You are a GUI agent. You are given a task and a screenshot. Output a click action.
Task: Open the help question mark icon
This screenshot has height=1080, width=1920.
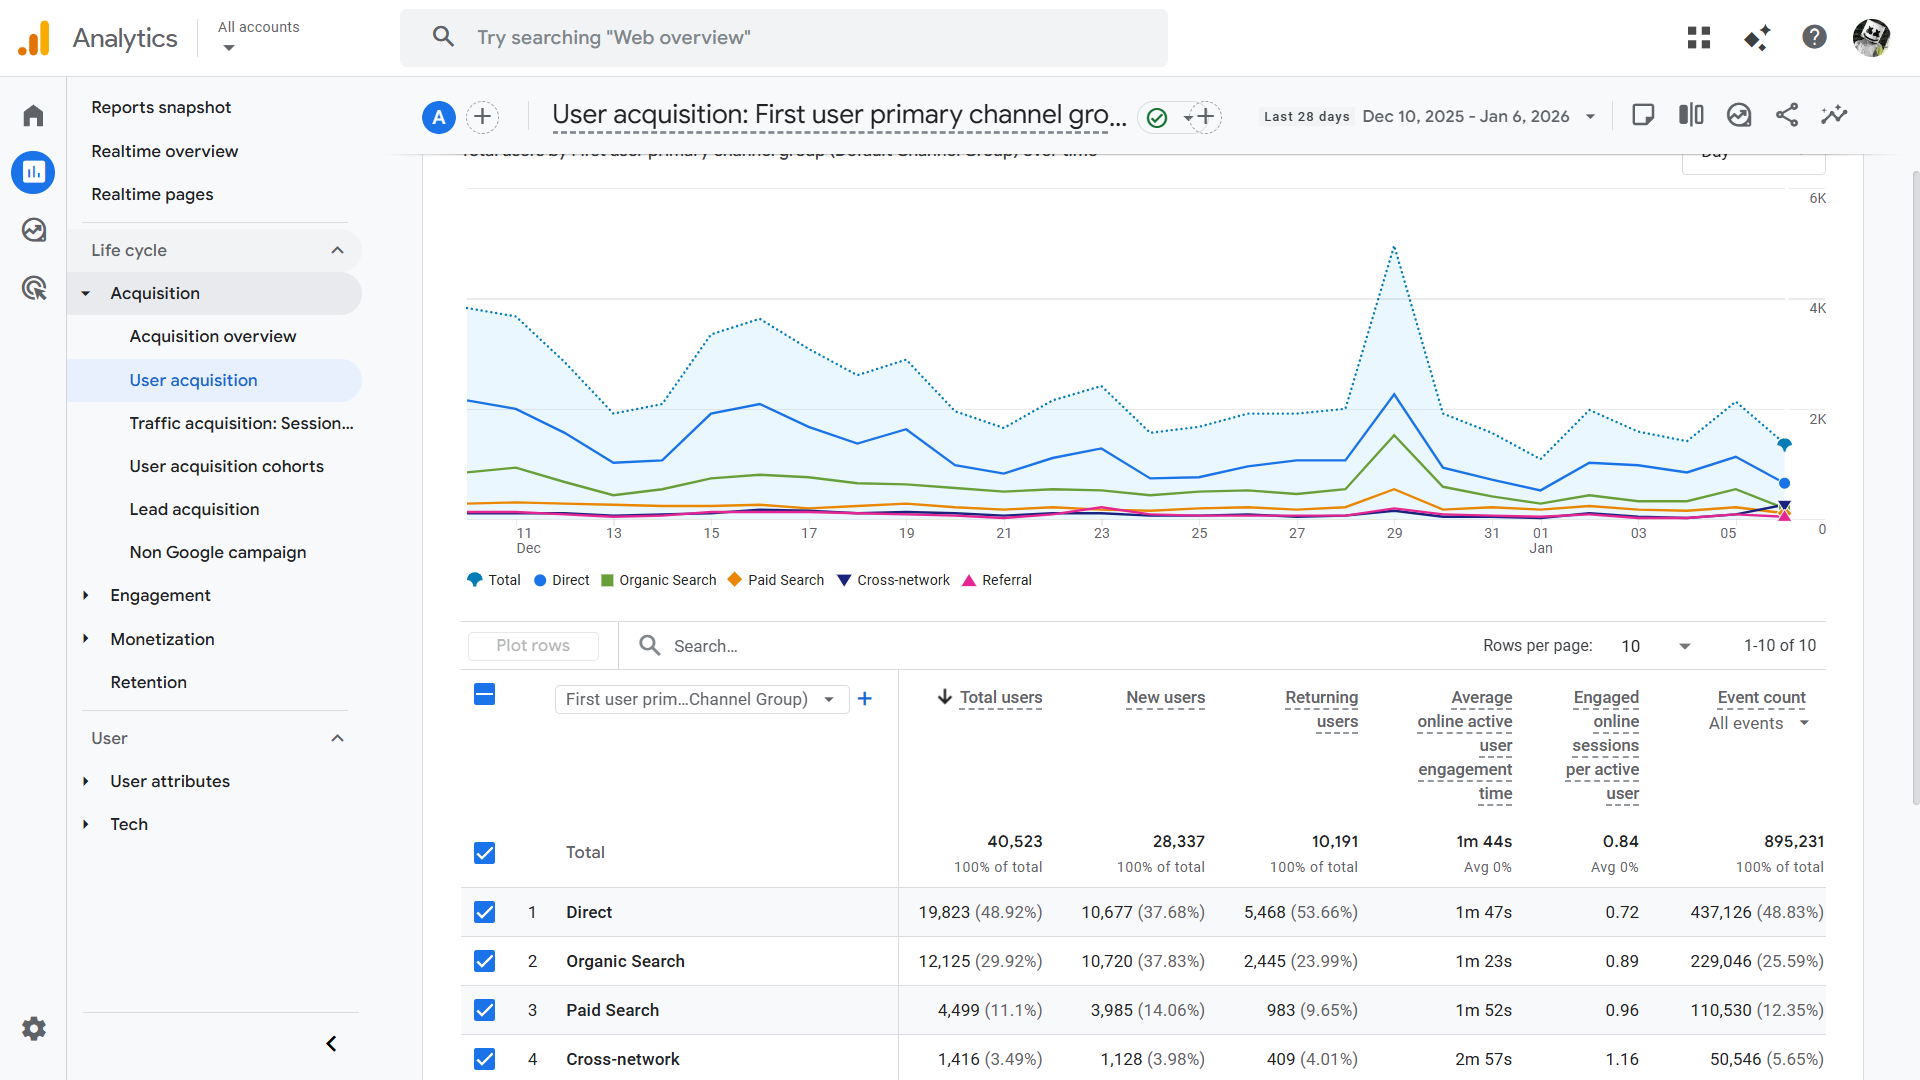[x=1814, y=38]
